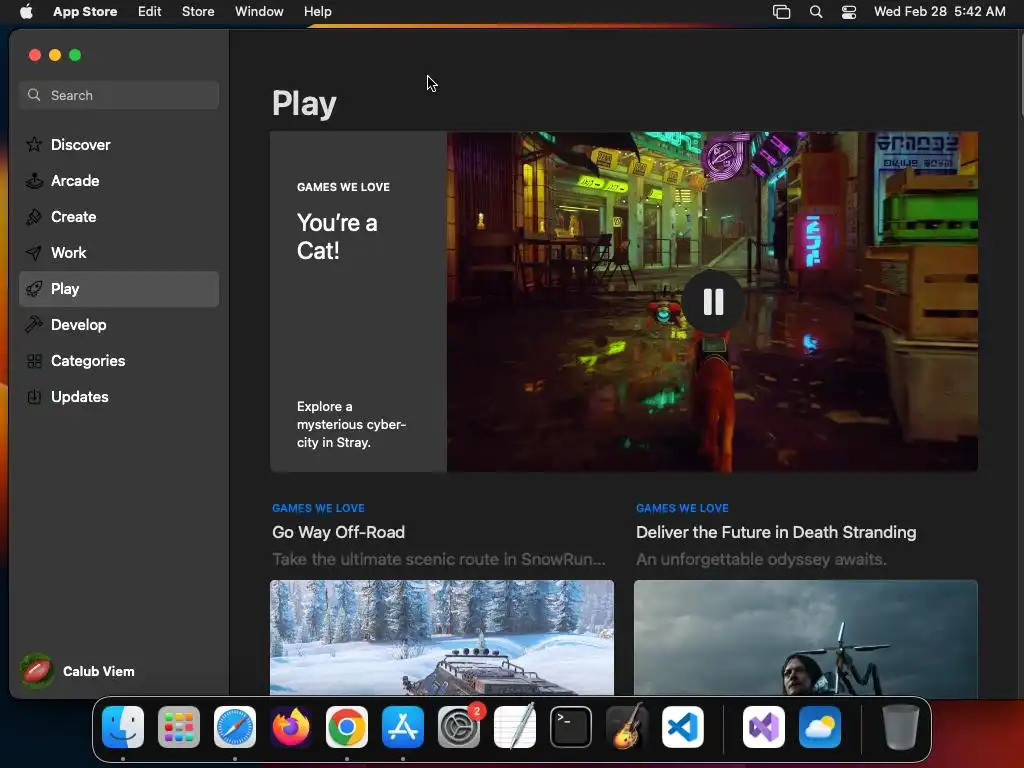The image size is (1024, 768).
Task: Open the You're a Cat! feature card
Action: click(x=624, y=302)
